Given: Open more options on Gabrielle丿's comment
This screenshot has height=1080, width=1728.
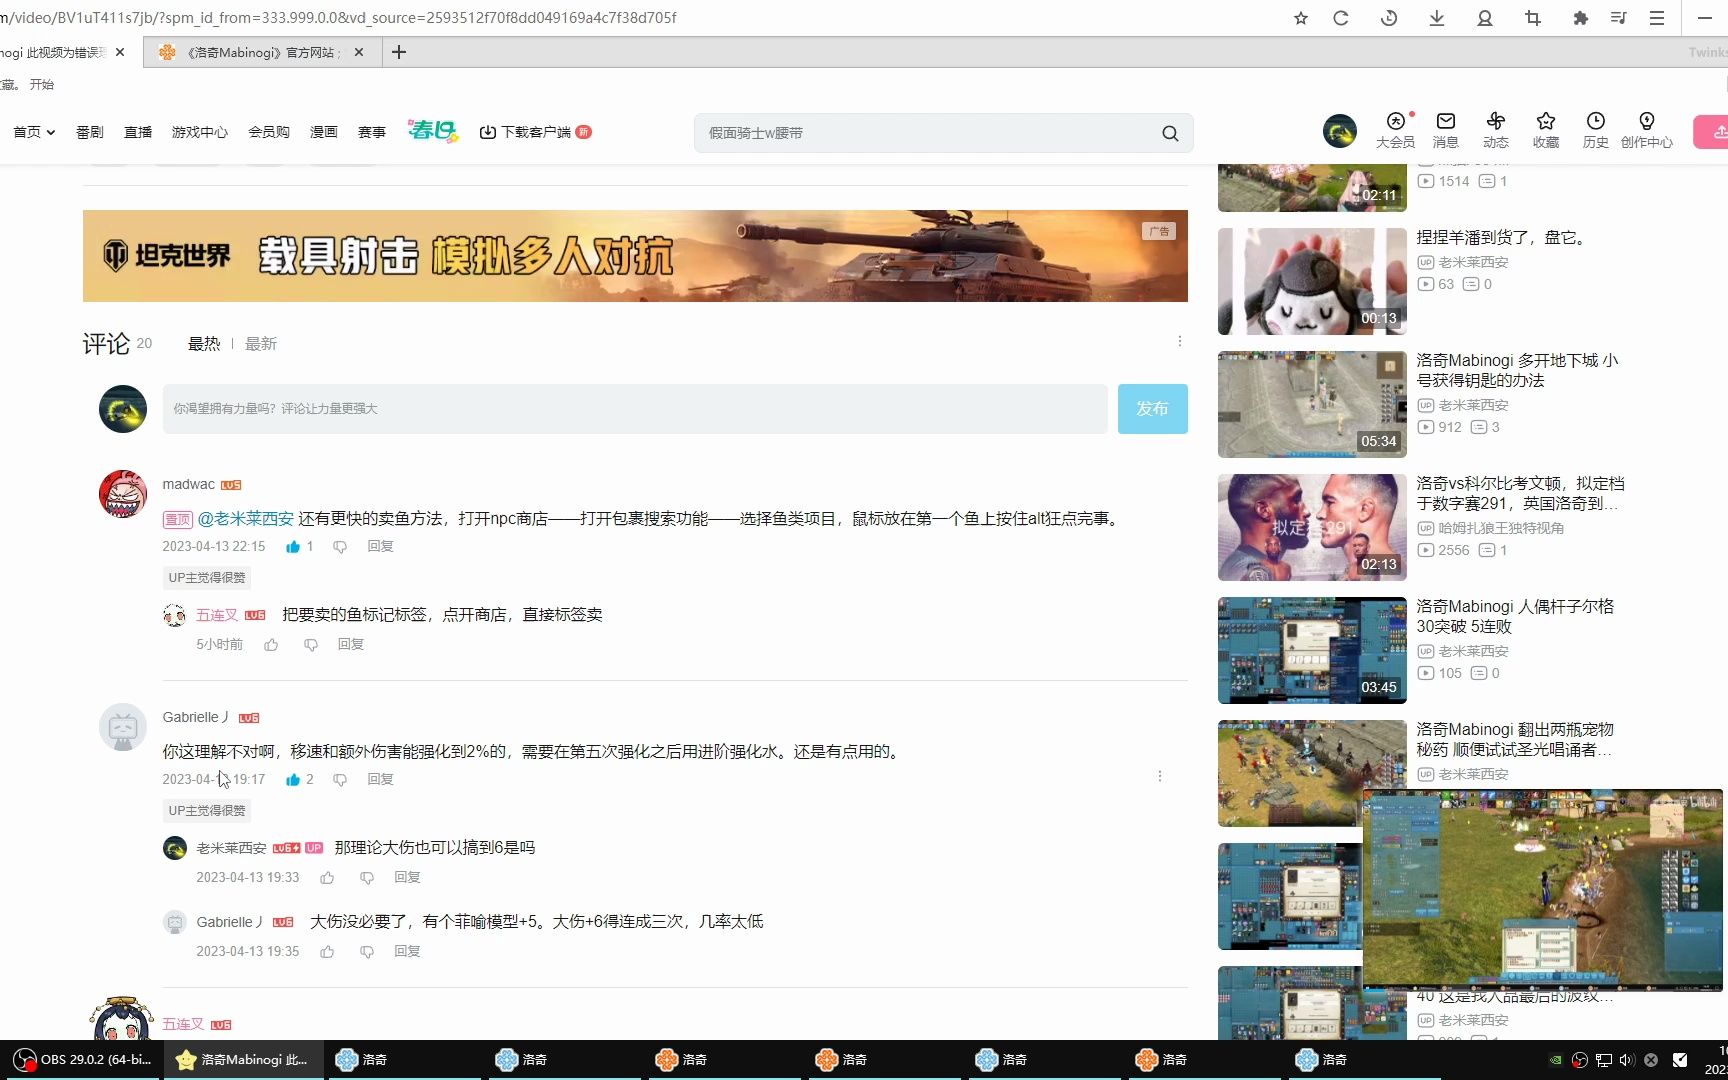Looking at the screenshot, I should pyautogui.click(x=1160, y=777).
